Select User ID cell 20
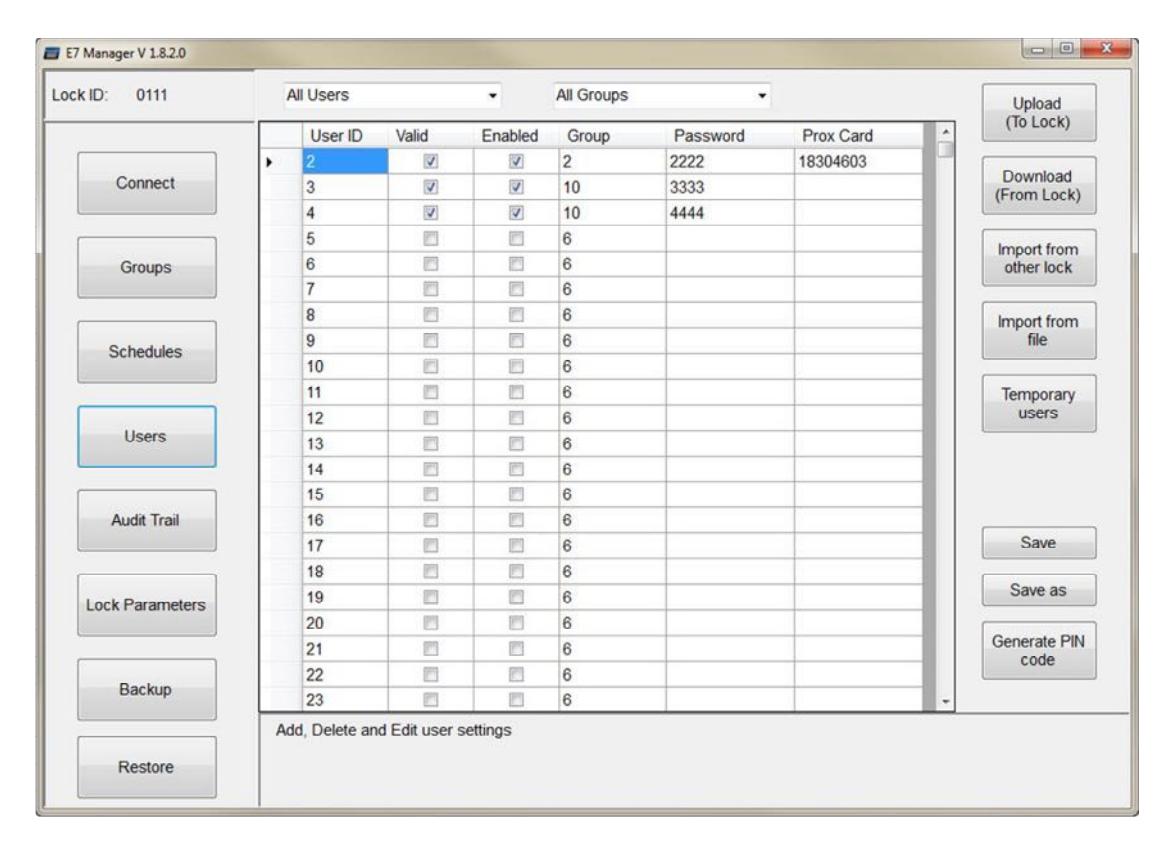1171x844 pixels. 345,623
